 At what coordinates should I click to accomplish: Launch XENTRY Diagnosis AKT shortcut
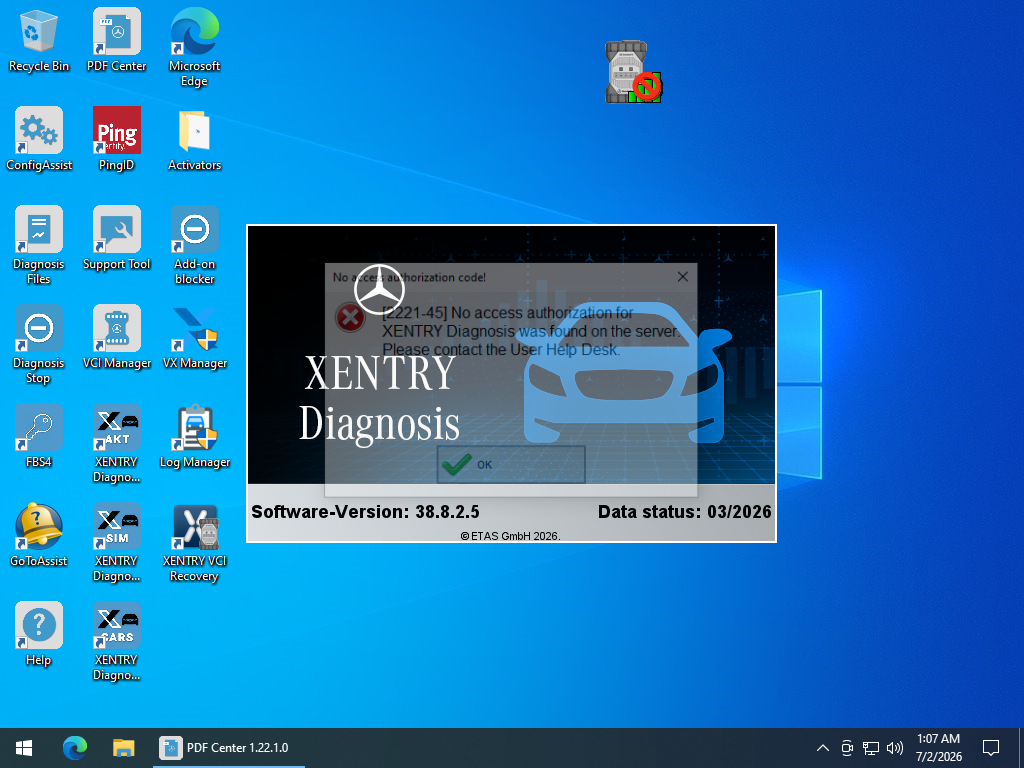click(116, 444)
